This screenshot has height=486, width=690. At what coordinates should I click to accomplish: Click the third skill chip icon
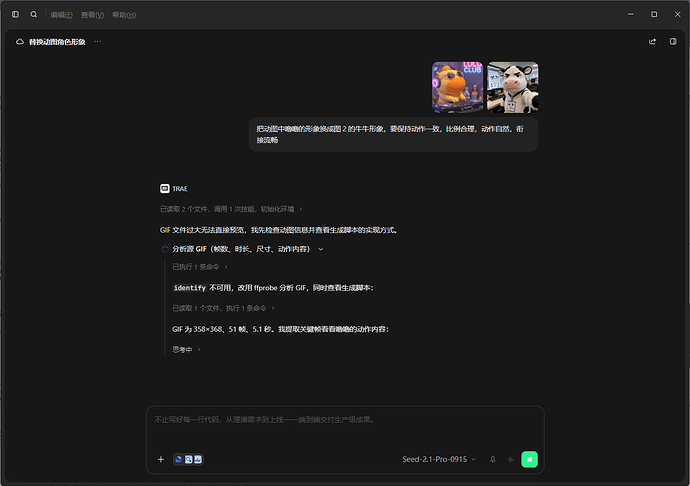(198, 460)
